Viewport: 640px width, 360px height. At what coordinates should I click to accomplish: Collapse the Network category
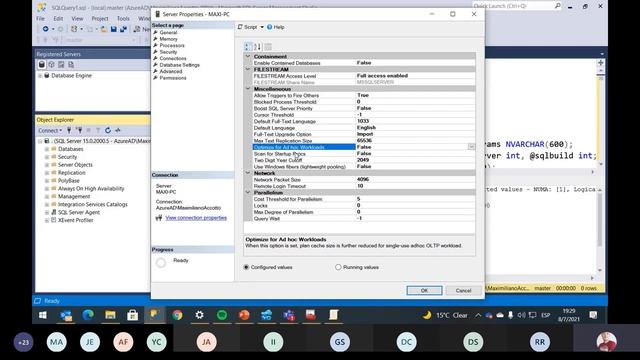tap(248, 173)
